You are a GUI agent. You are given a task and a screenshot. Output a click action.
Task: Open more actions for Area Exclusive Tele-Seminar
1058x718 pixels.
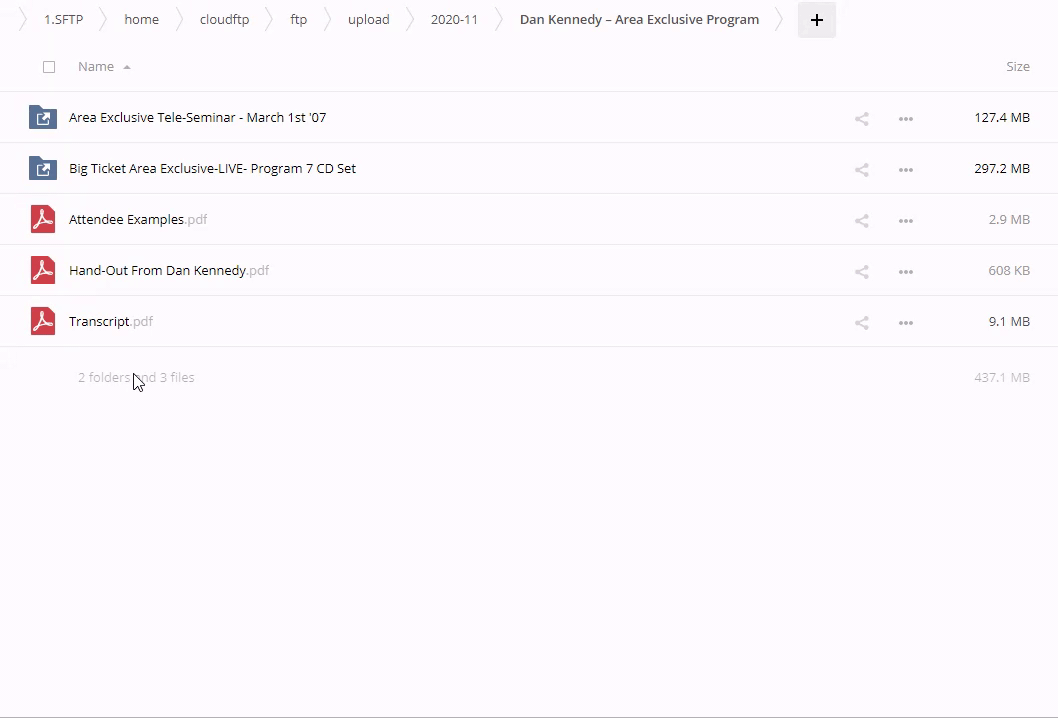[905, 119]
